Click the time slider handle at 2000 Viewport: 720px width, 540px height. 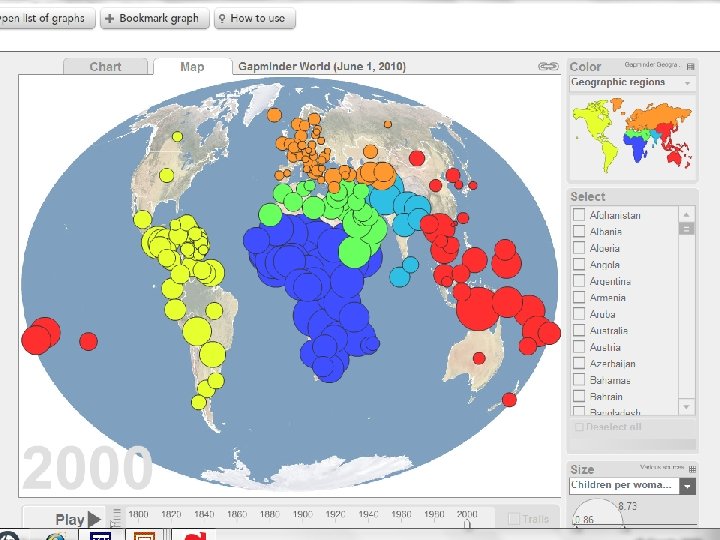(x=467, y=524)
